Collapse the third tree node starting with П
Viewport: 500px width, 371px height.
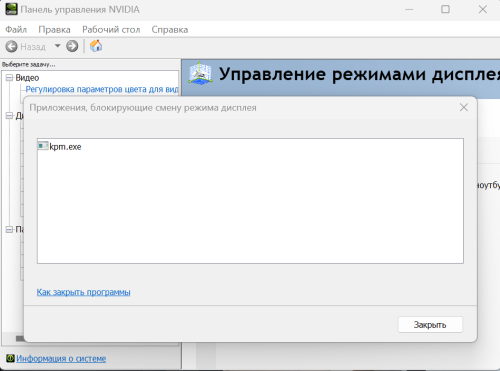[x=9, y=229]
